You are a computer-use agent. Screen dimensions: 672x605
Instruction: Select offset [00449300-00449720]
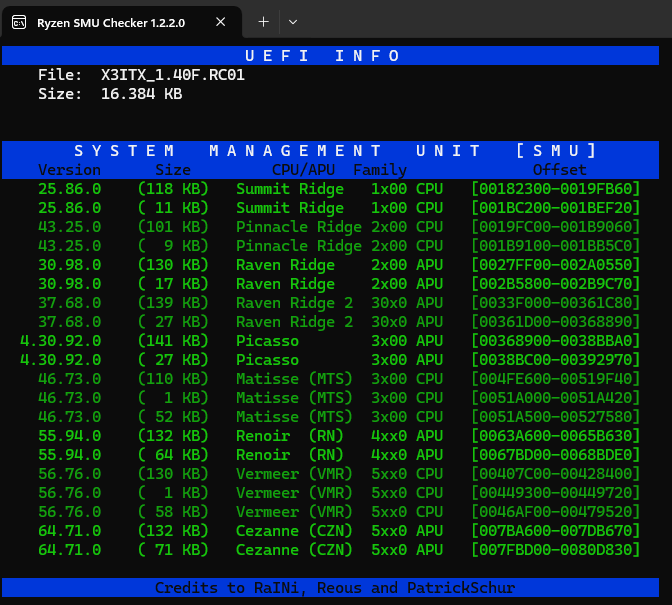555,493
